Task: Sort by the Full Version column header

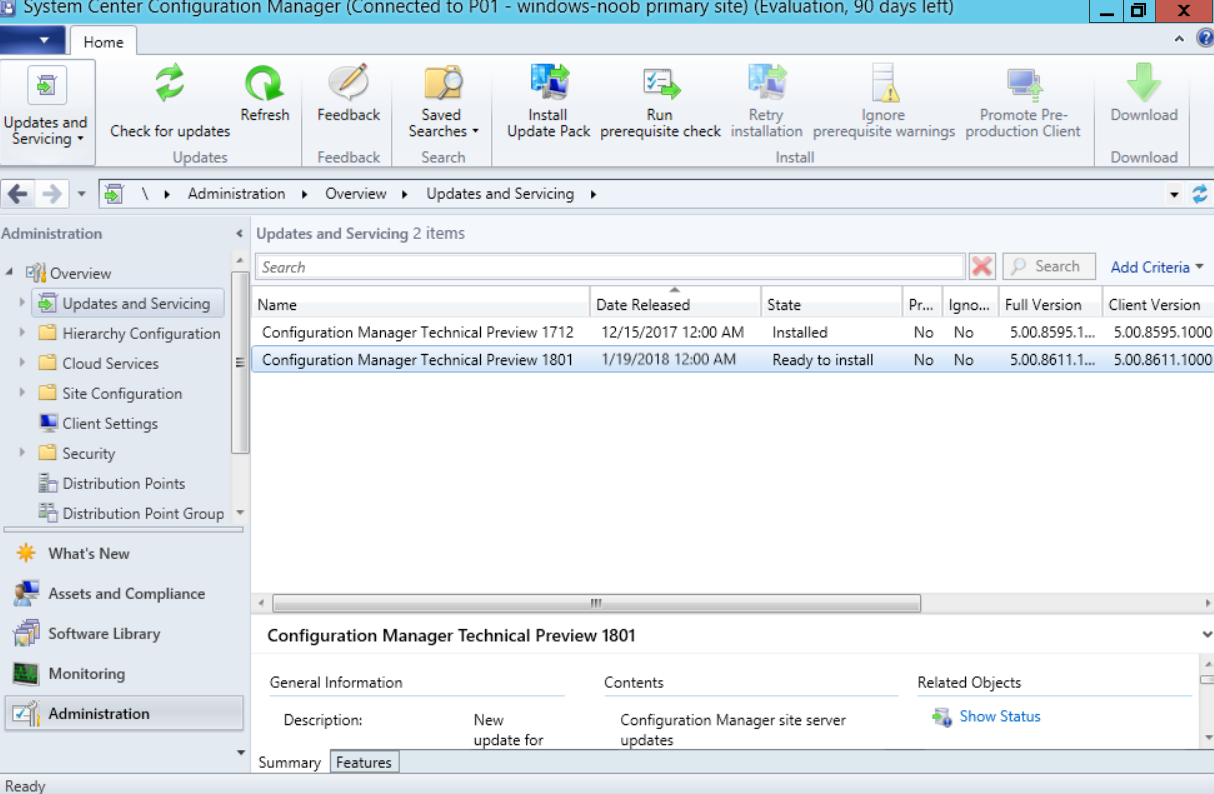Action: click(1050, 304)
